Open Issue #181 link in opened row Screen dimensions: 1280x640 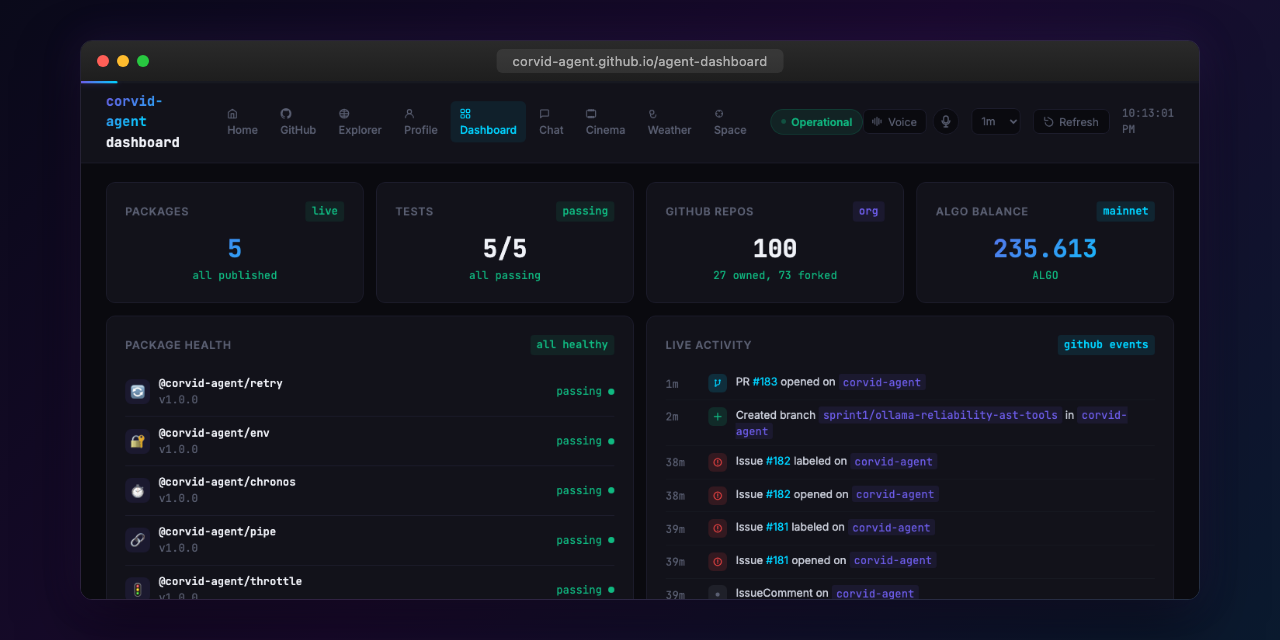[x=778, y=560]
